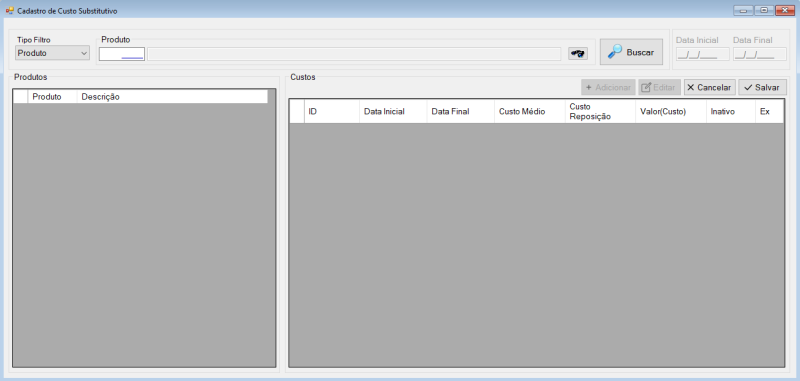This screenshot has height=381, width=800.
Task: Click the Valor(Custo) column header
Action: [670, 111]
